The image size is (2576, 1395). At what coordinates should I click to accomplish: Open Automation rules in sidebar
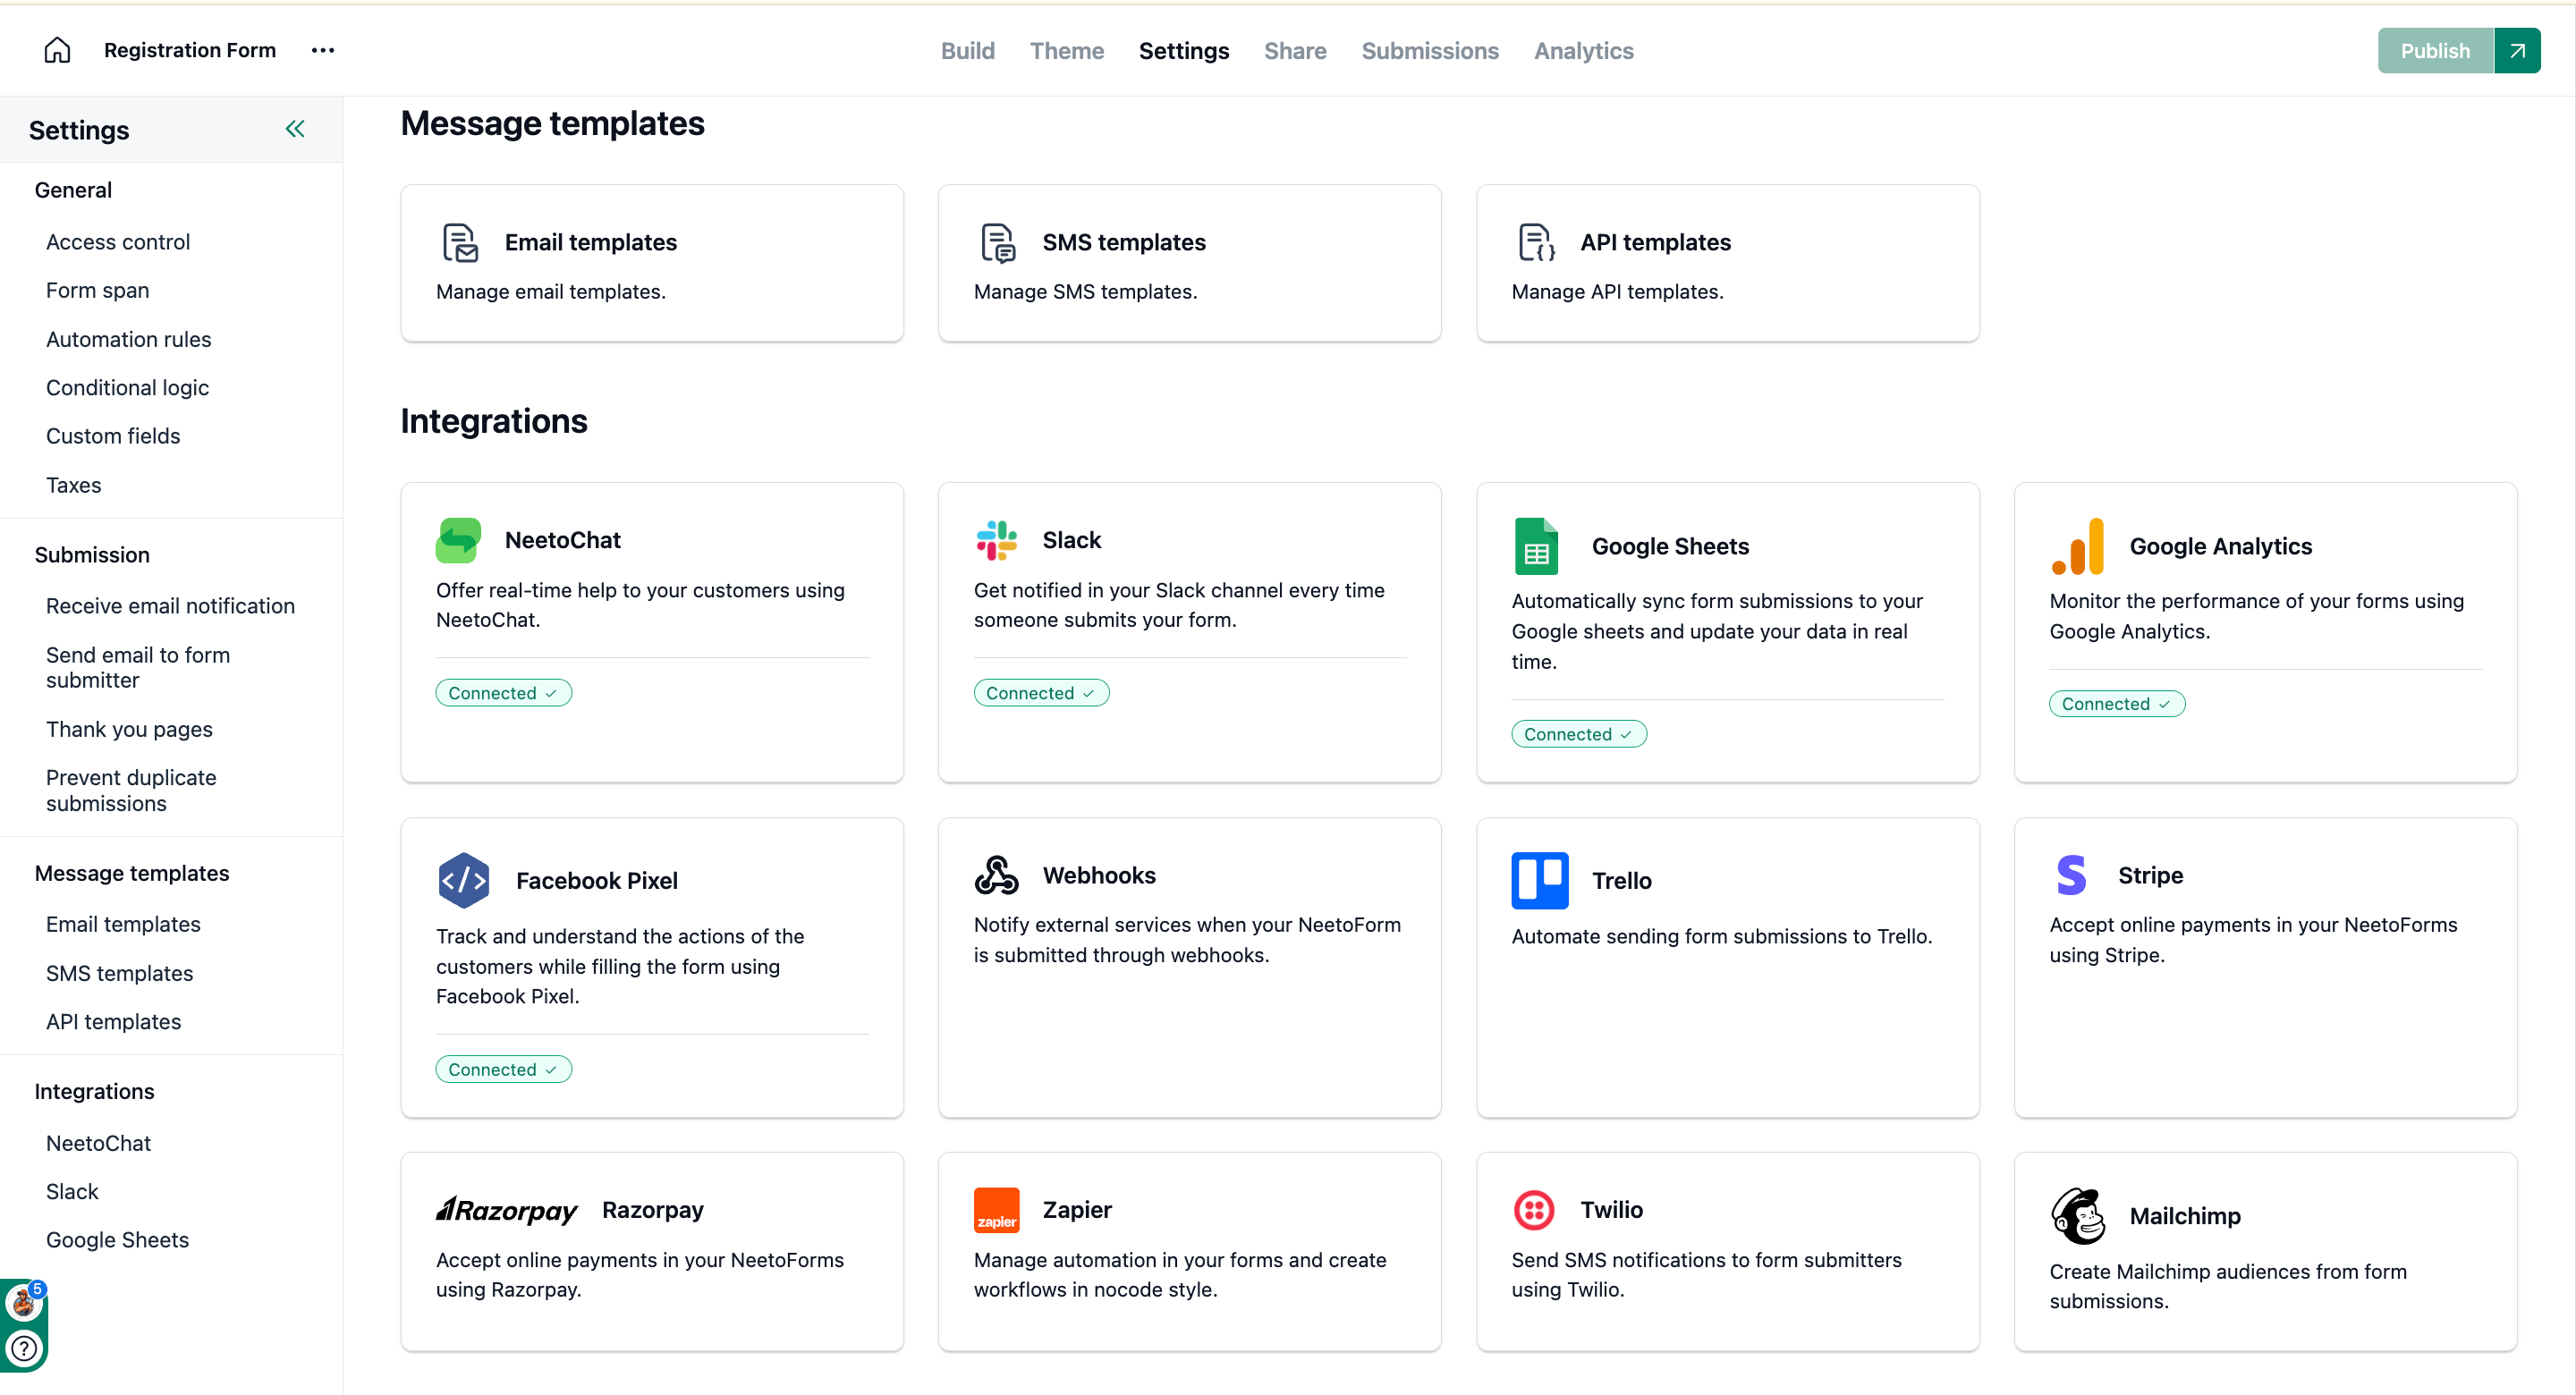tap(129, 339)
